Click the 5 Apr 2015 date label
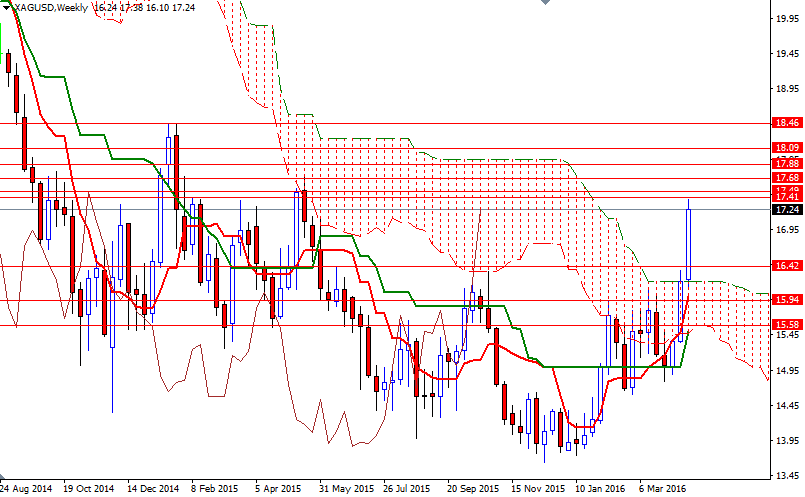Image resolution: width=805 pixels, height=497 pixels. 278,488
